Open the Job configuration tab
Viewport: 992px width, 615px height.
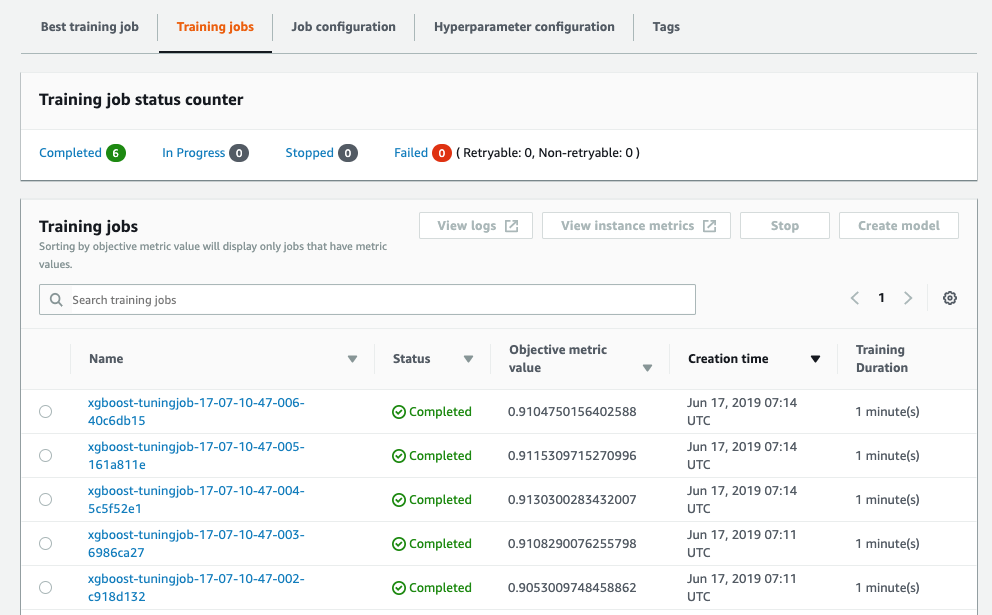click(344, 27)
